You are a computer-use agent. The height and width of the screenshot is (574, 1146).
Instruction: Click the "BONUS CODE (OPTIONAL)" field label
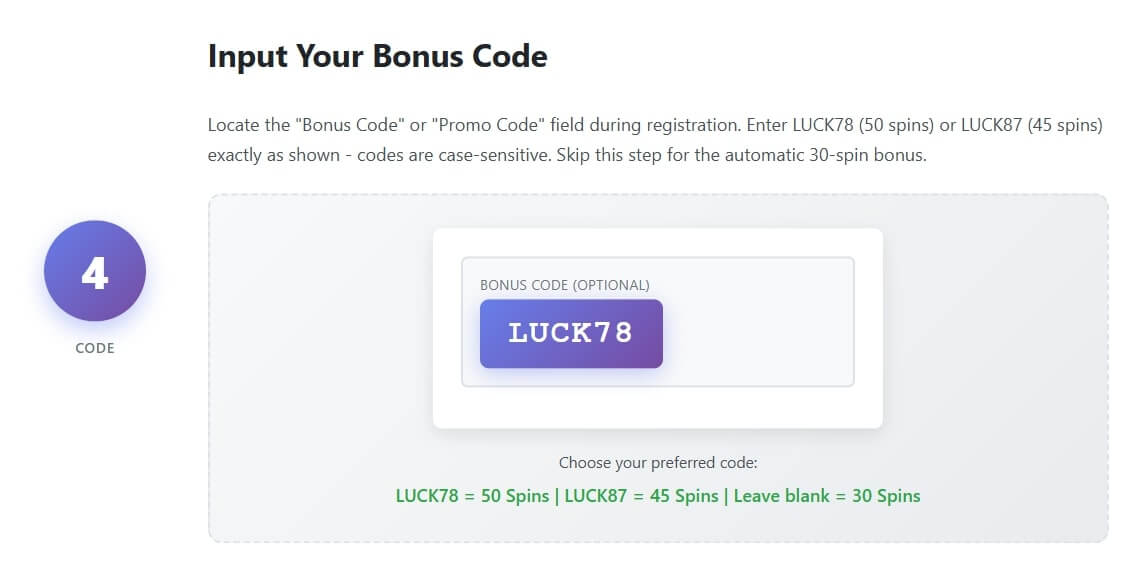[x=565, y=285]
